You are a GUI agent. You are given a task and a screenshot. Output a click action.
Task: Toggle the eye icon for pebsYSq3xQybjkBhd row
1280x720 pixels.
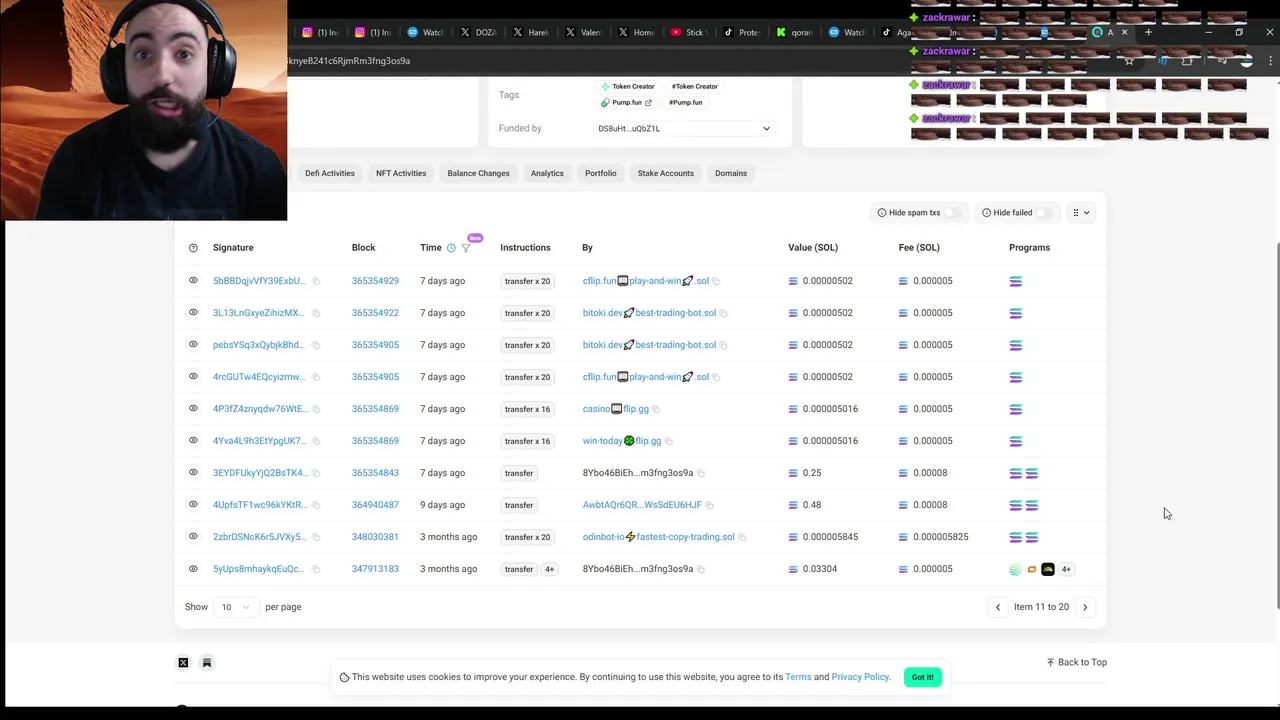[x=193, y=345]
